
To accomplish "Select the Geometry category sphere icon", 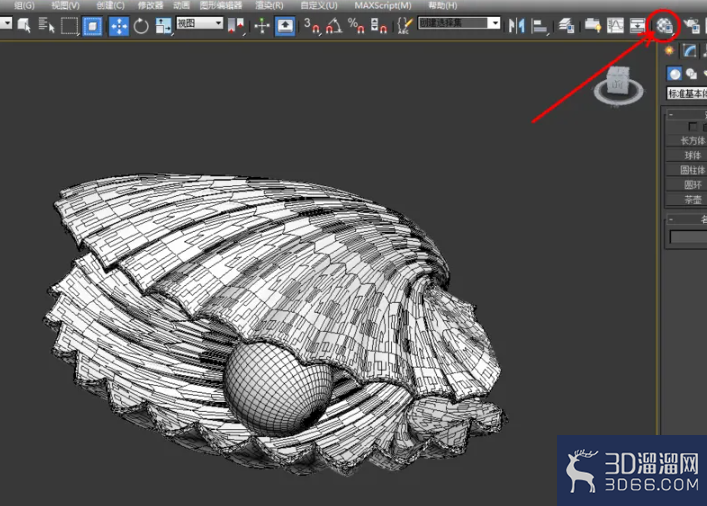I will (x=675, y=74).
